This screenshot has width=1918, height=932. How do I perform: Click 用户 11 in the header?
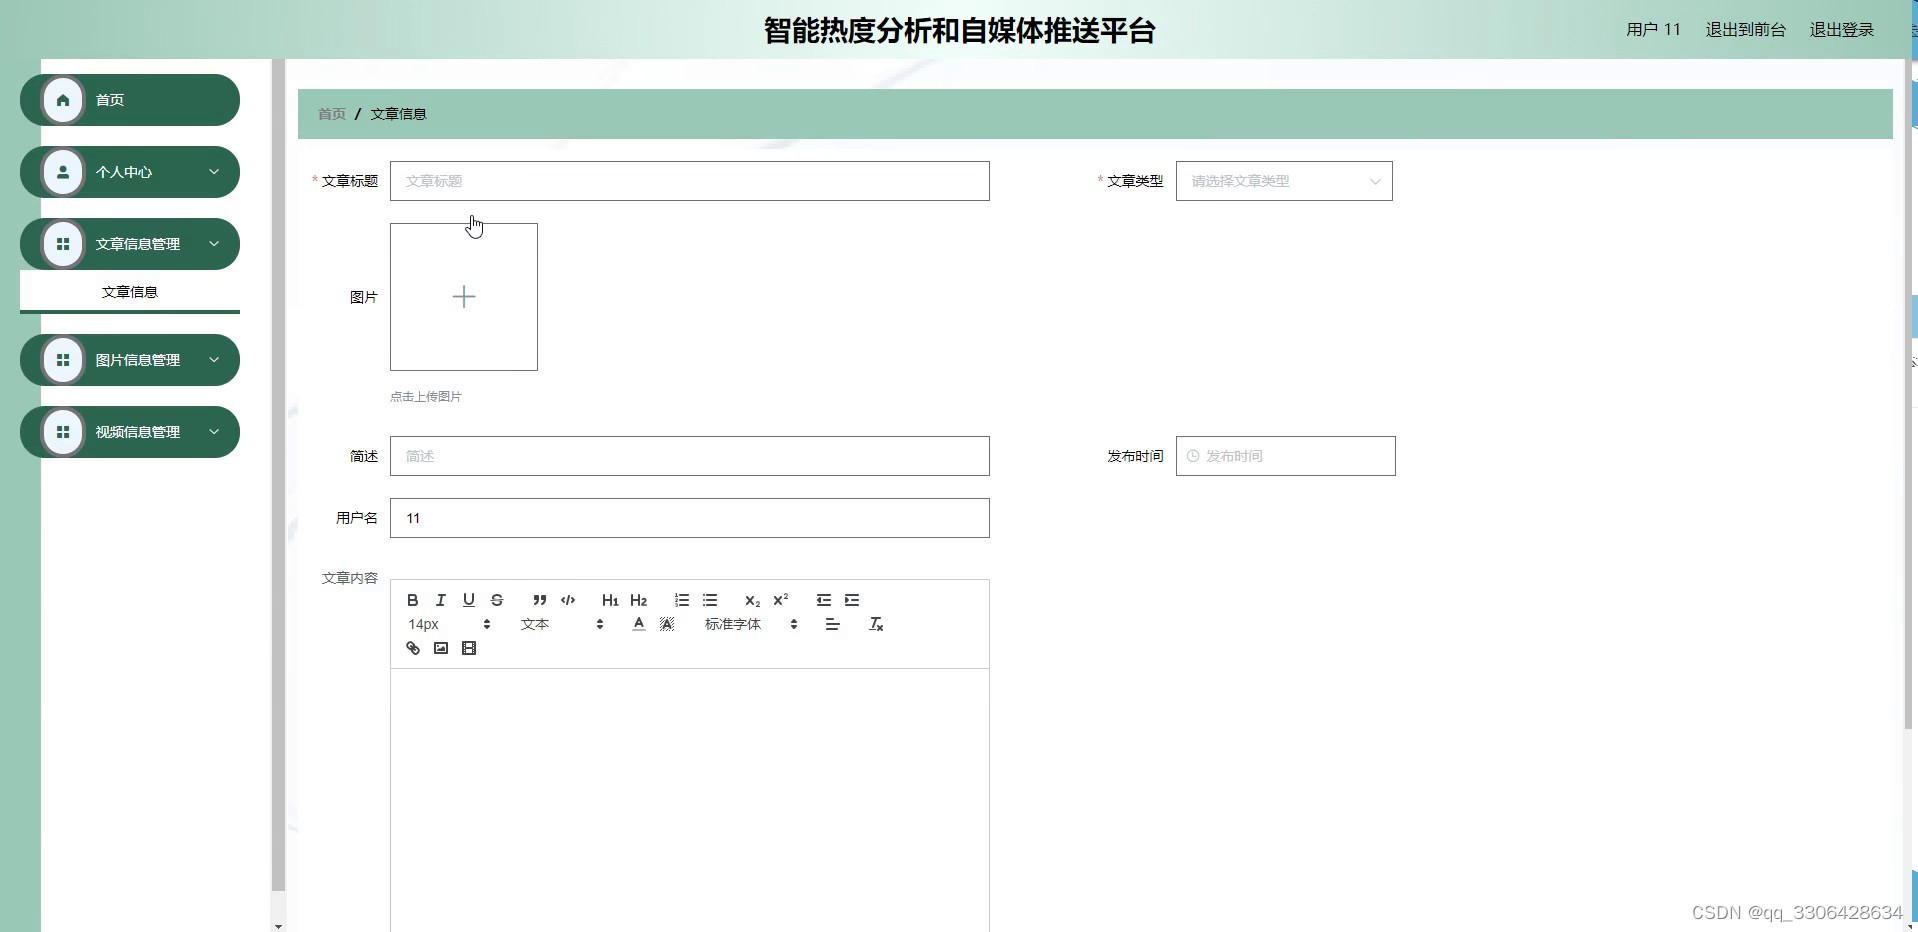[1653, 30]
